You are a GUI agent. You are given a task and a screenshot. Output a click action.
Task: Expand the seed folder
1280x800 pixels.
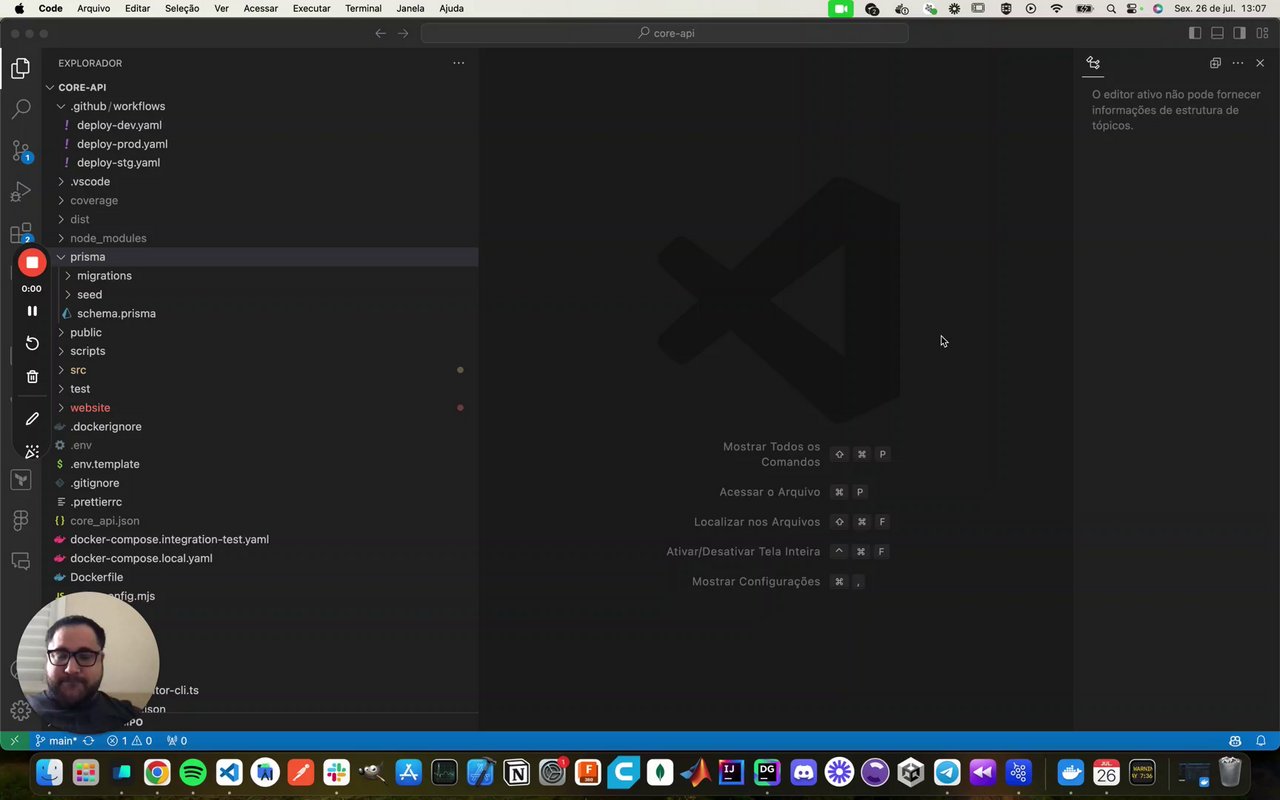pyautogui.click(x=260, y=295)
